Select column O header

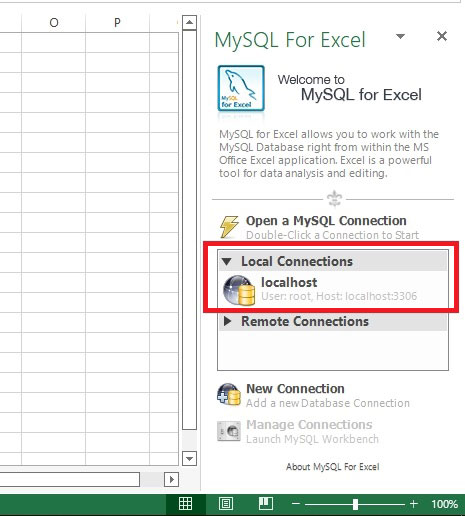(54, 23)
